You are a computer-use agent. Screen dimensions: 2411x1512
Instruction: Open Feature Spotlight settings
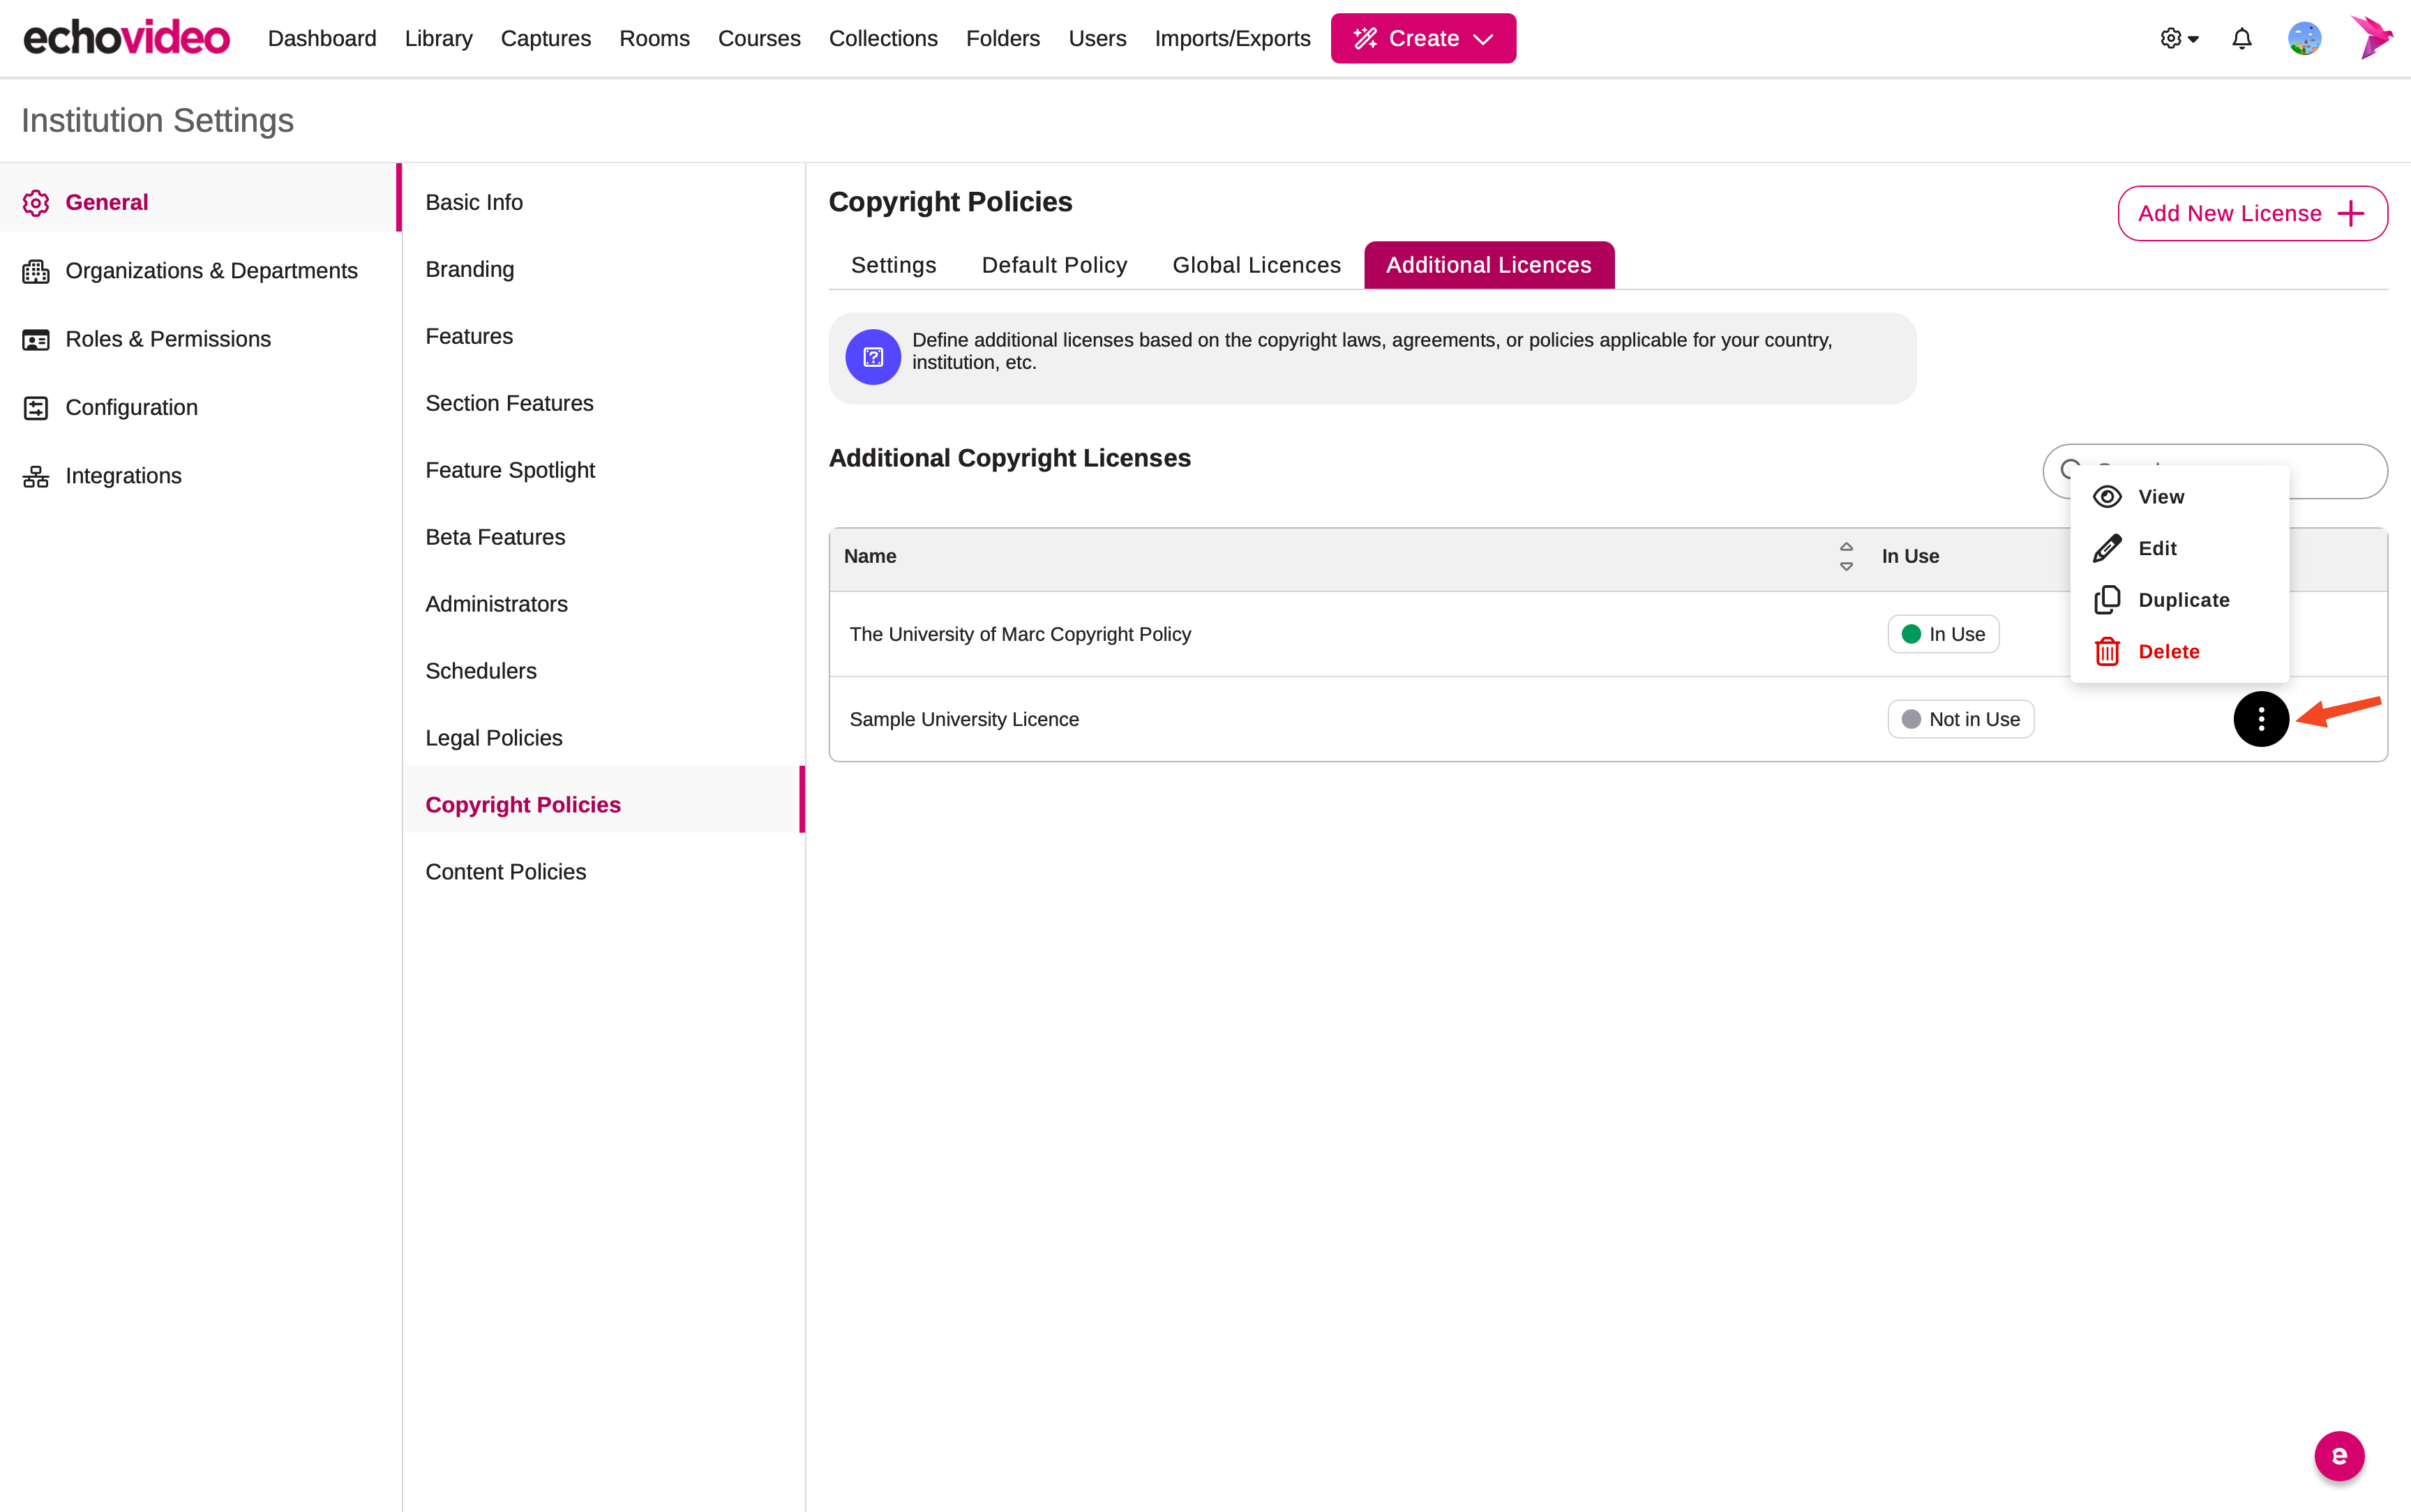click(603, 471)
